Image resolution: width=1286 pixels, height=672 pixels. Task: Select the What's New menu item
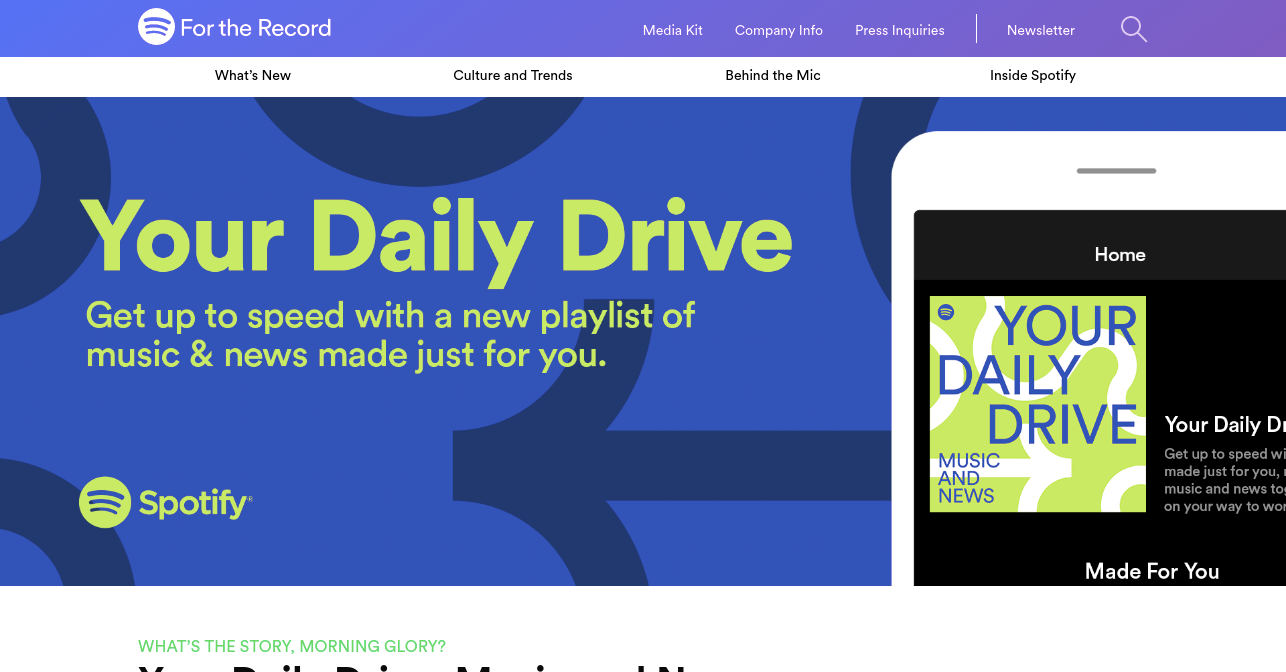[x=253, y=75]
